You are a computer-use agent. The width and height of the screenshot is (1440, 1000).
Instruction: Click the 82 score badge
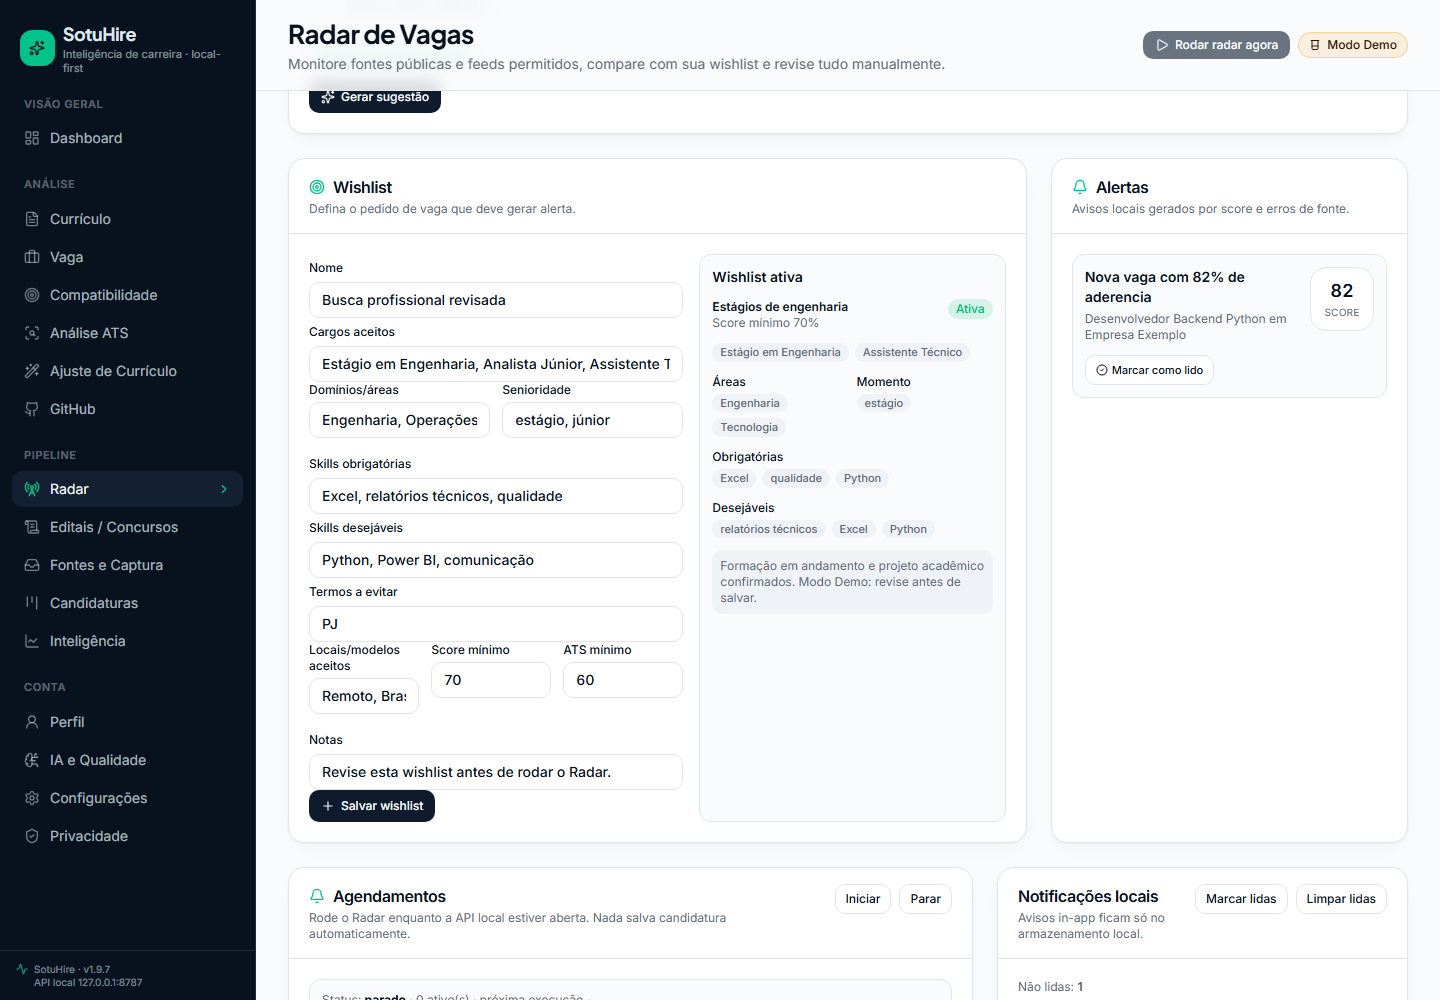(1342, 299)
